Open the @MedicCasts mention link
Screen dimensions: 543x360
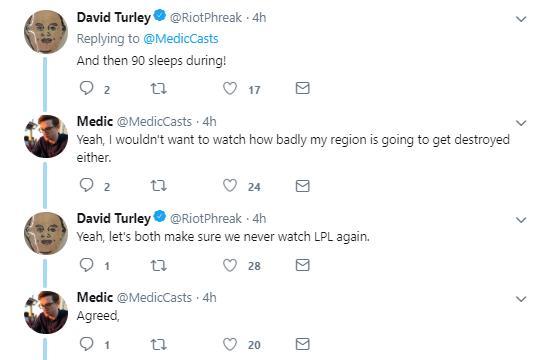click(x=180, y=39)
